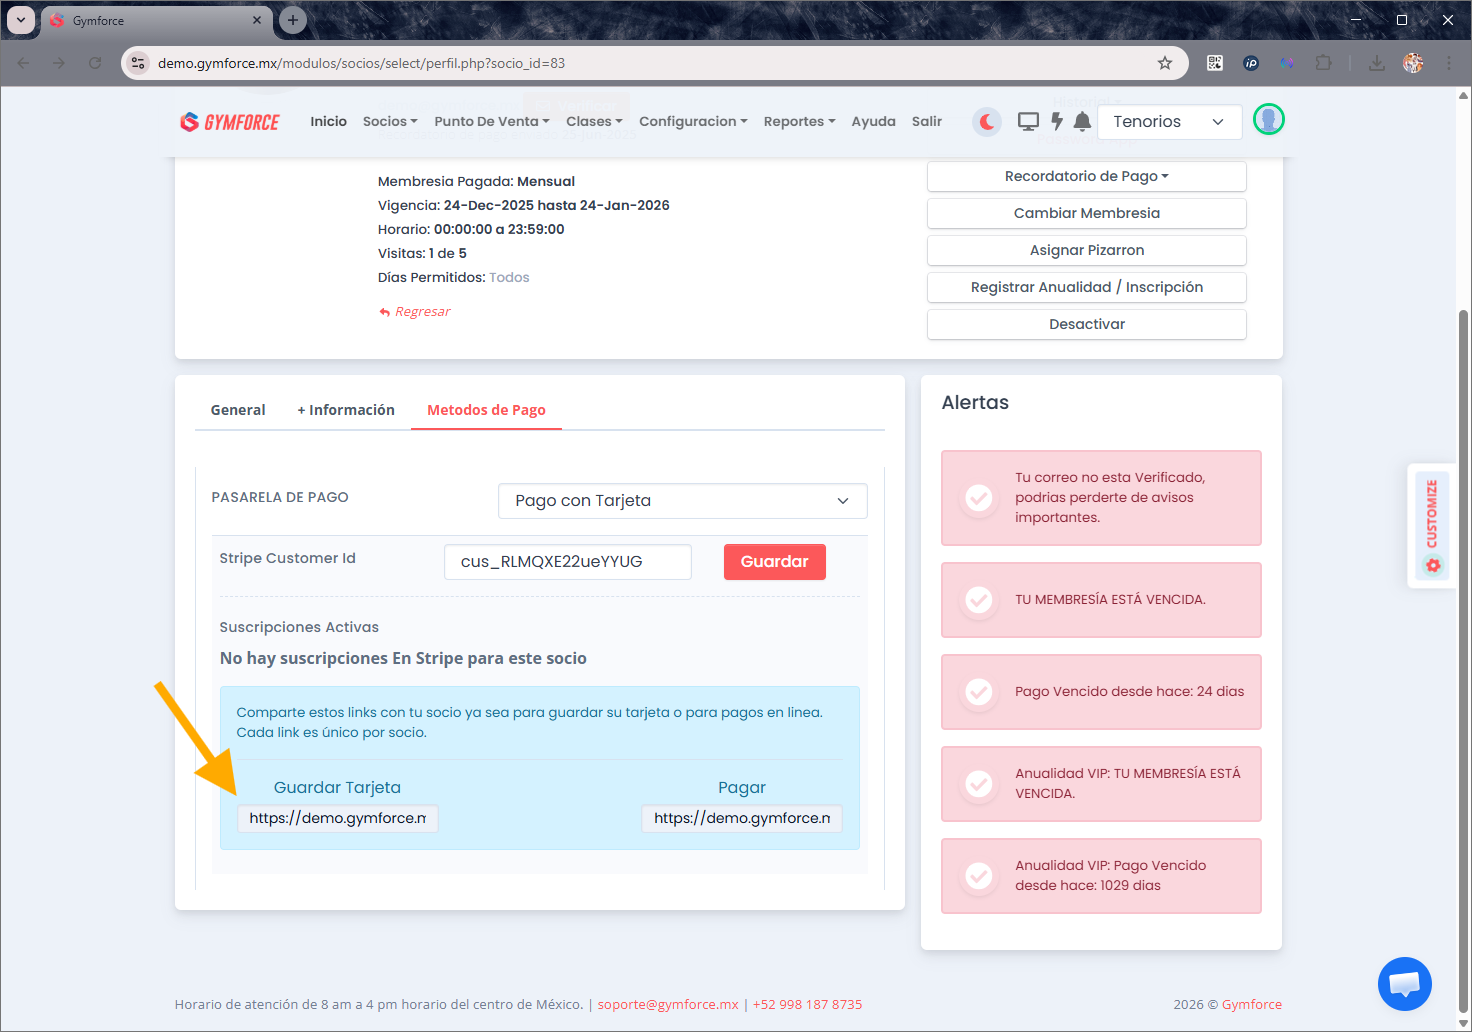Click the Stripe Customer Id field

click(567, 562)
